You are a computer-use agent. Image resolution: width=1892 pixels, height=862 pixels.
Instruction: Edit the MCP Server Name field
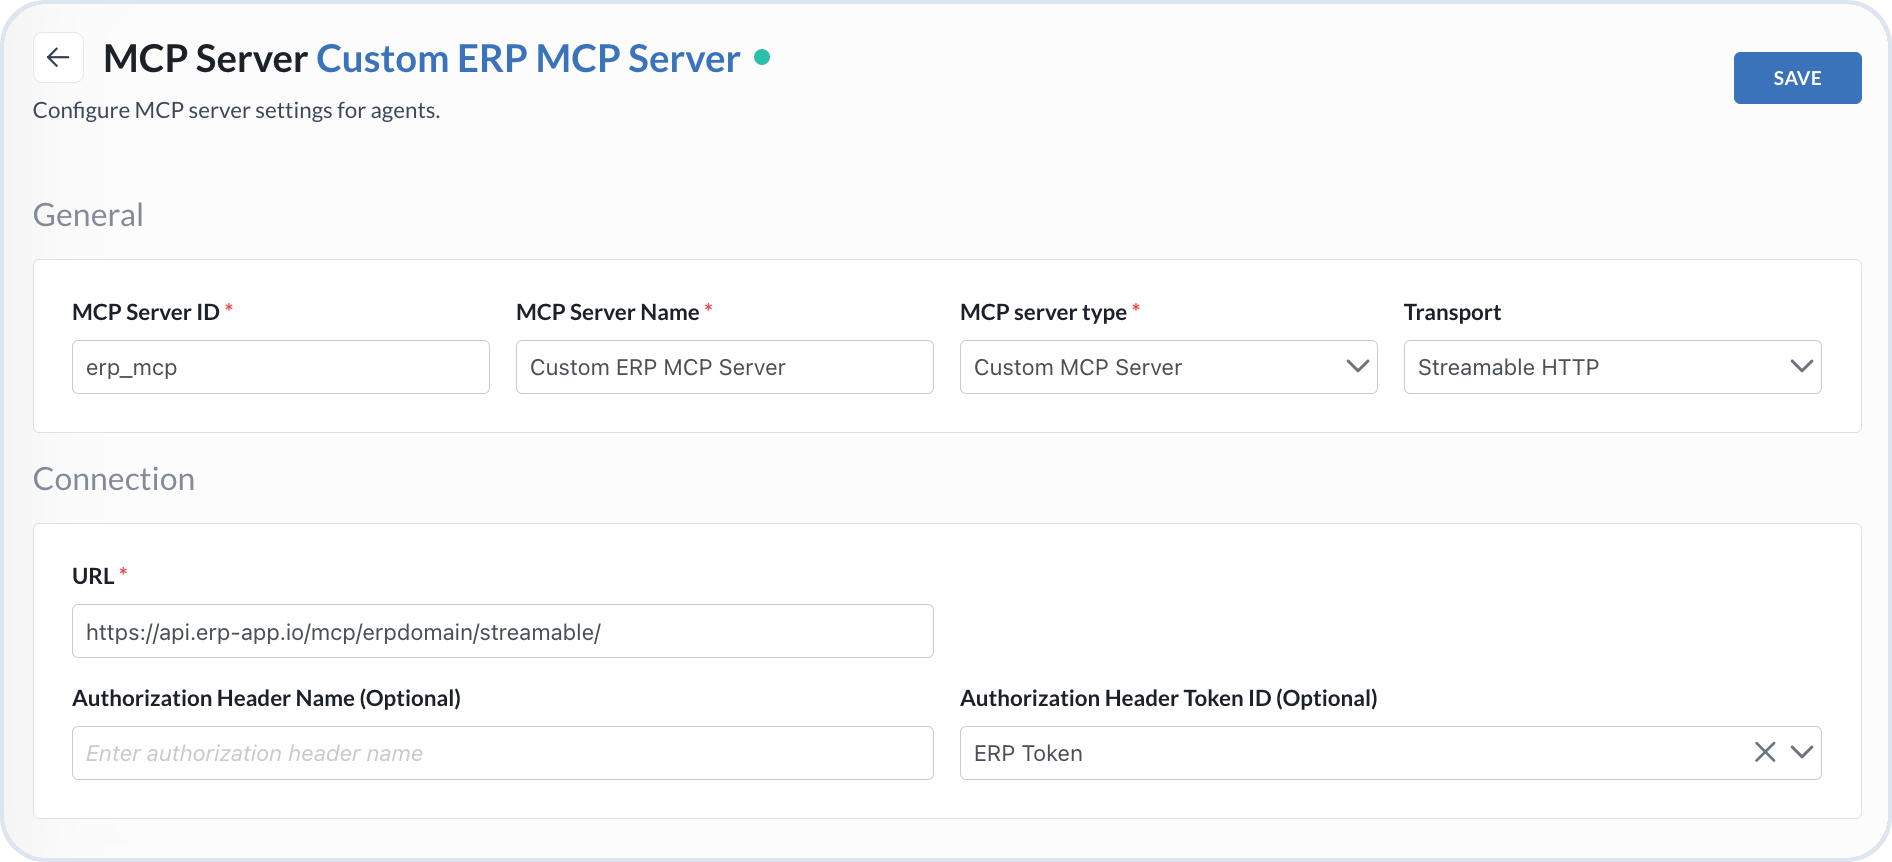(x=725, y=367)
